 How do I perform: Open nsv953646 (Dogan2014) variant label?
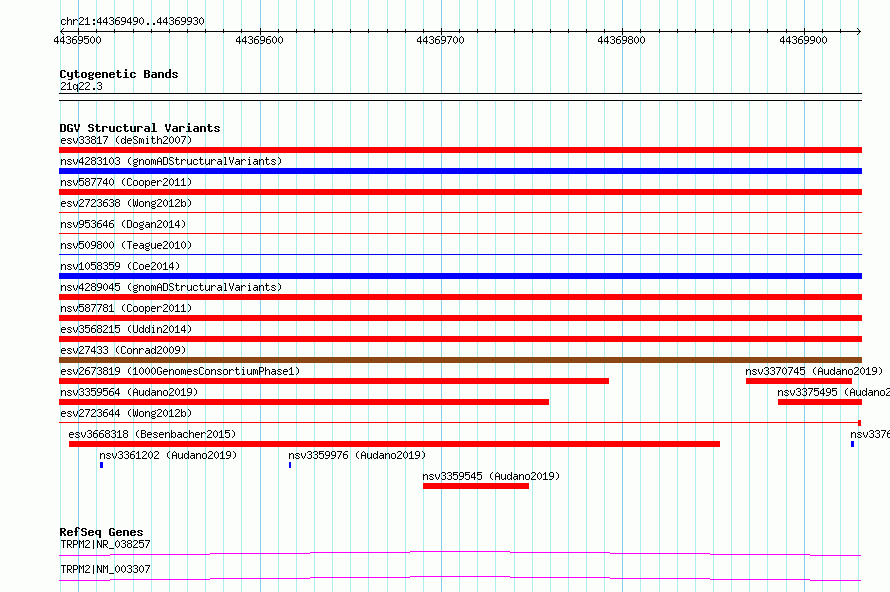point(123,224)
